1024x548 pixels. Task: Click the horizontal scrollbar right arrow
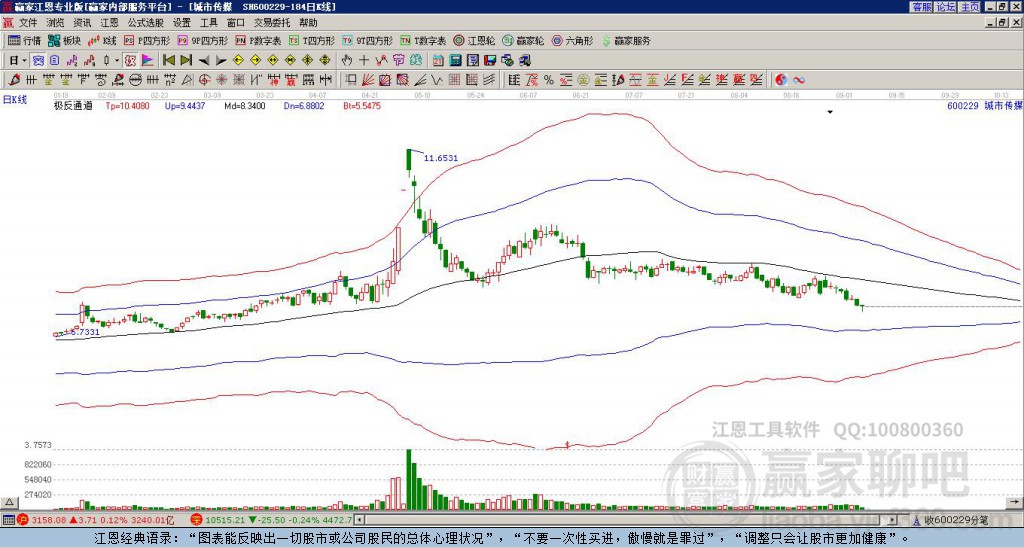(x=893, y=520)
